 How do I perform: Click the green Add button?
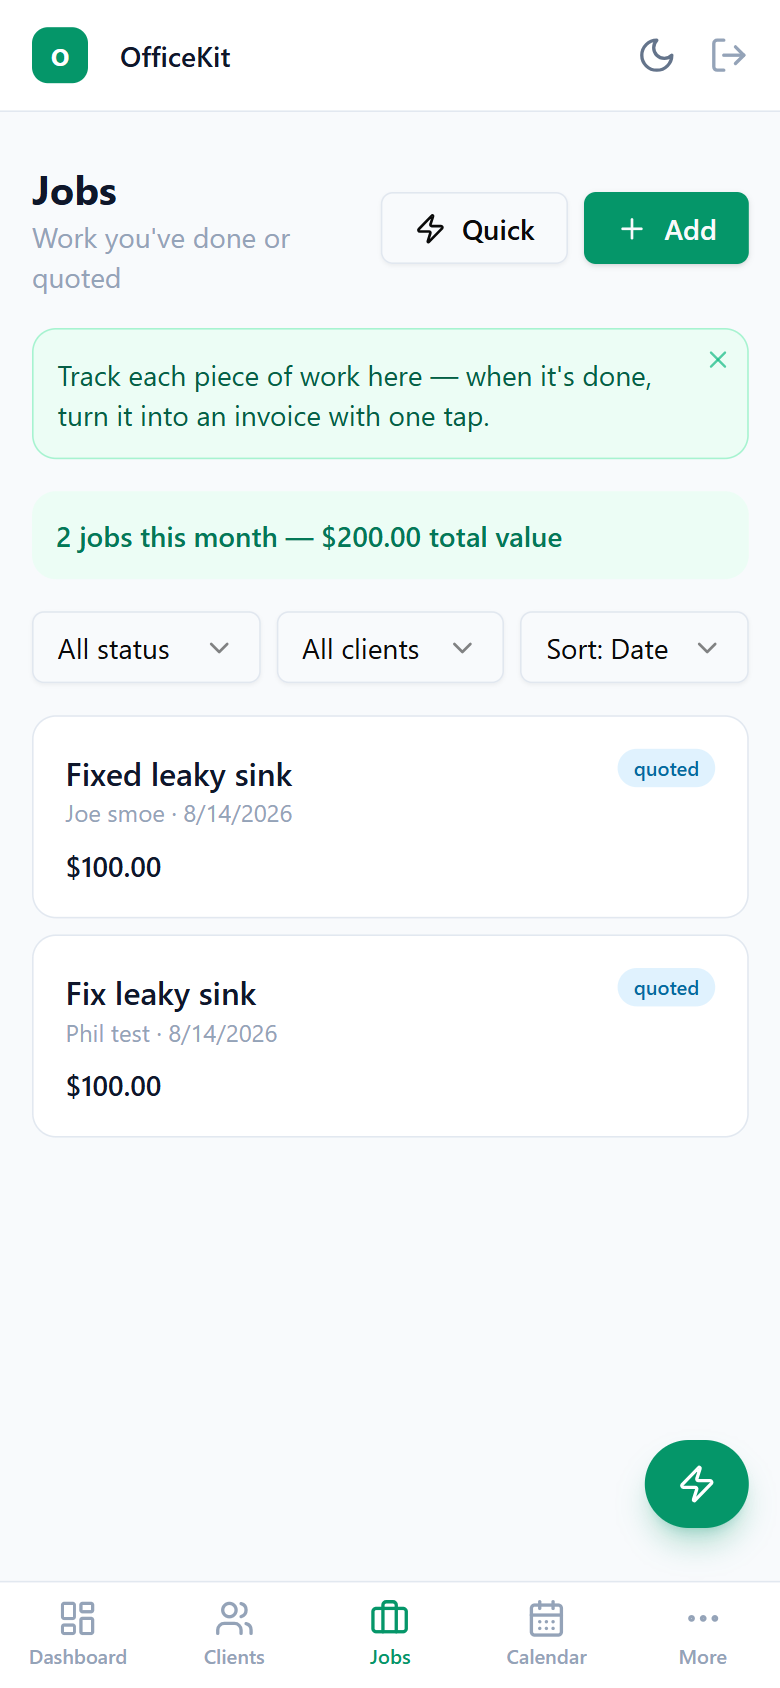pyautogui.click(x=666, y=228)
